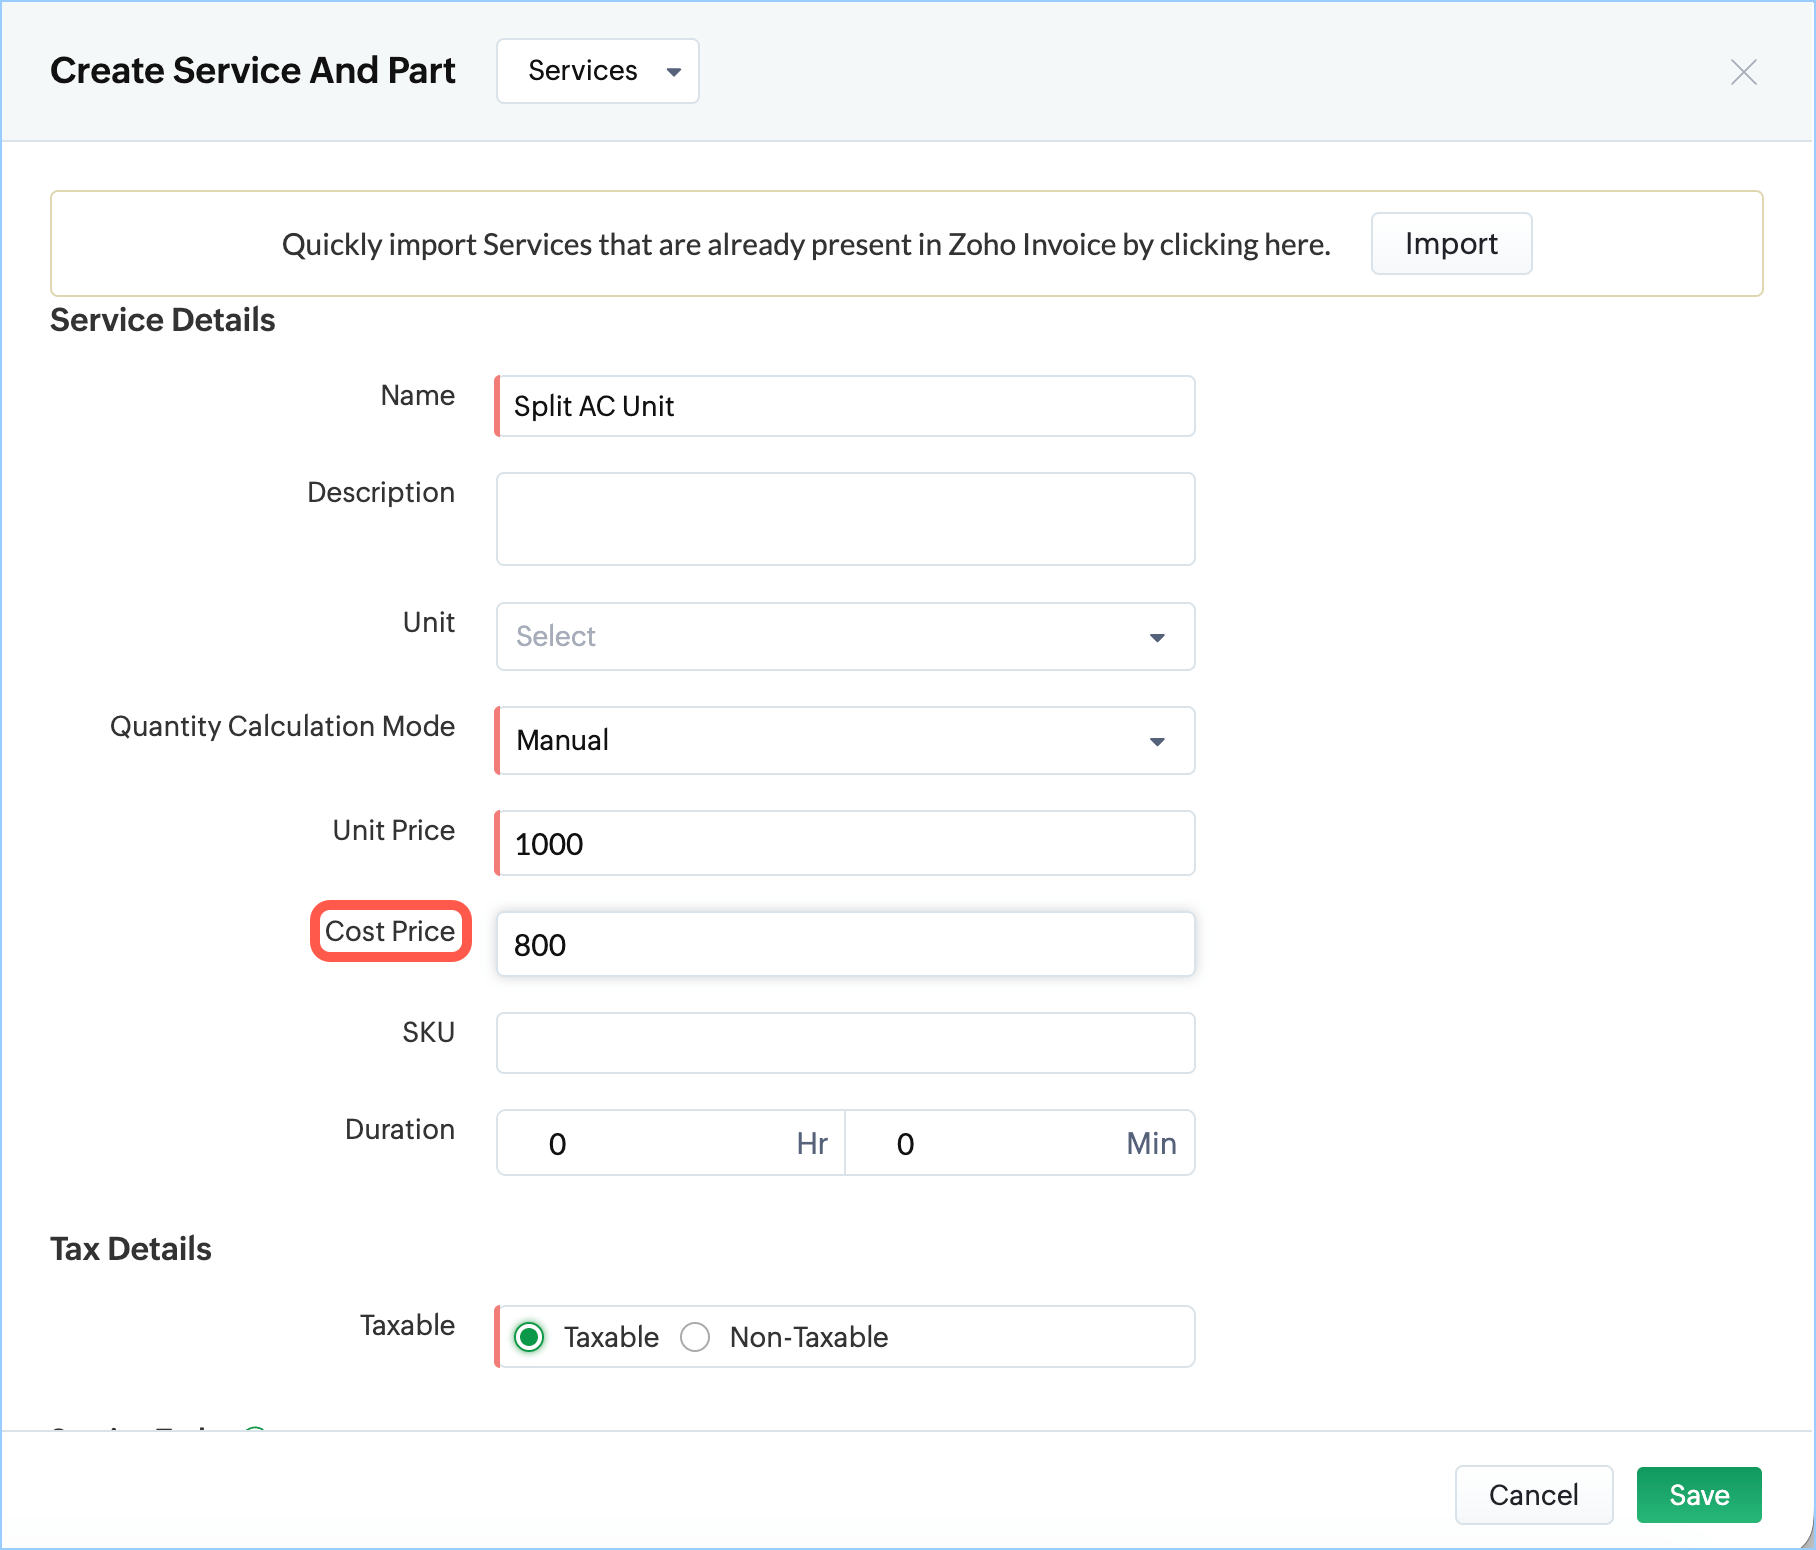The height and width of the screenshot is (1550, 1816).
Task: Click the Unit Price field
Action: pos(845,844)
